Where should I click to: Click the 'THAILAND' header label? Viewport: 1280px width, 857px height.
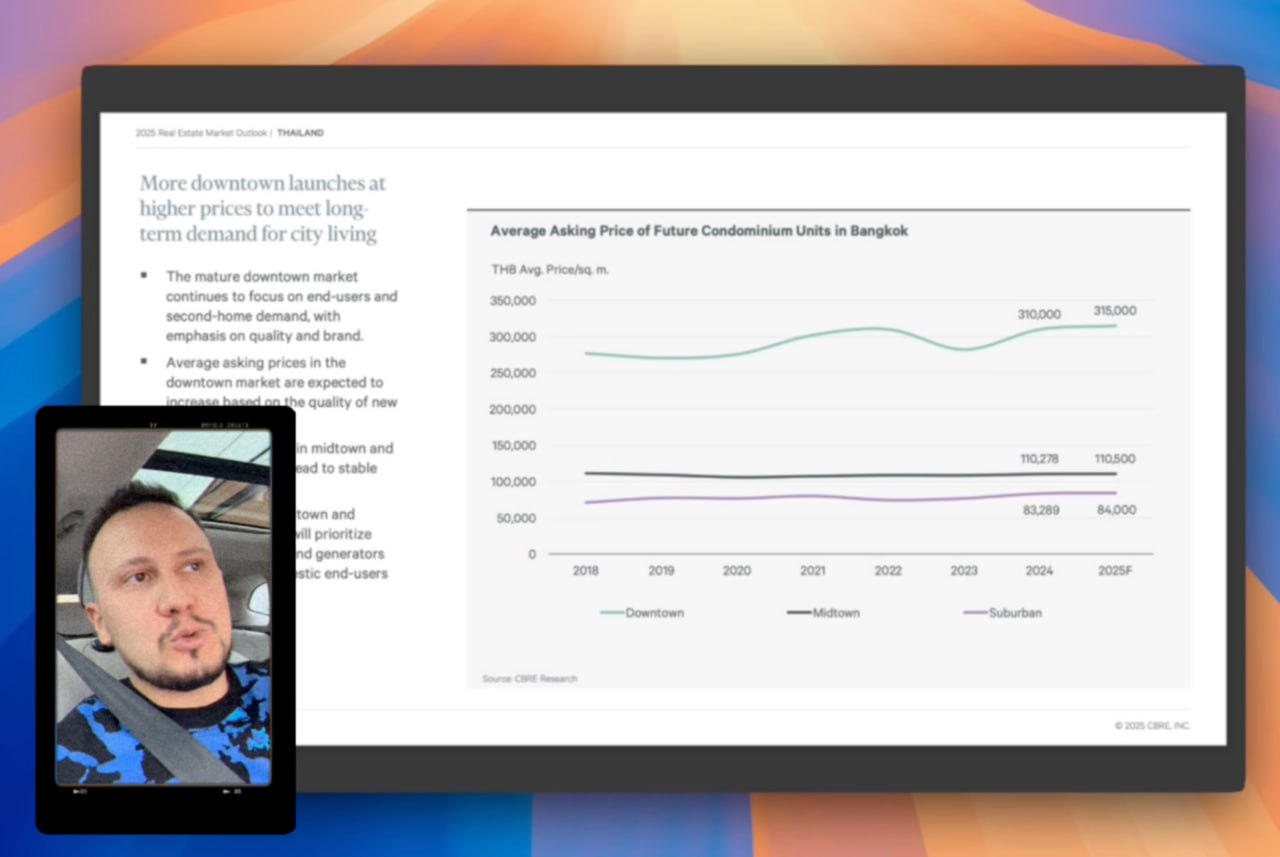[300, 132]
